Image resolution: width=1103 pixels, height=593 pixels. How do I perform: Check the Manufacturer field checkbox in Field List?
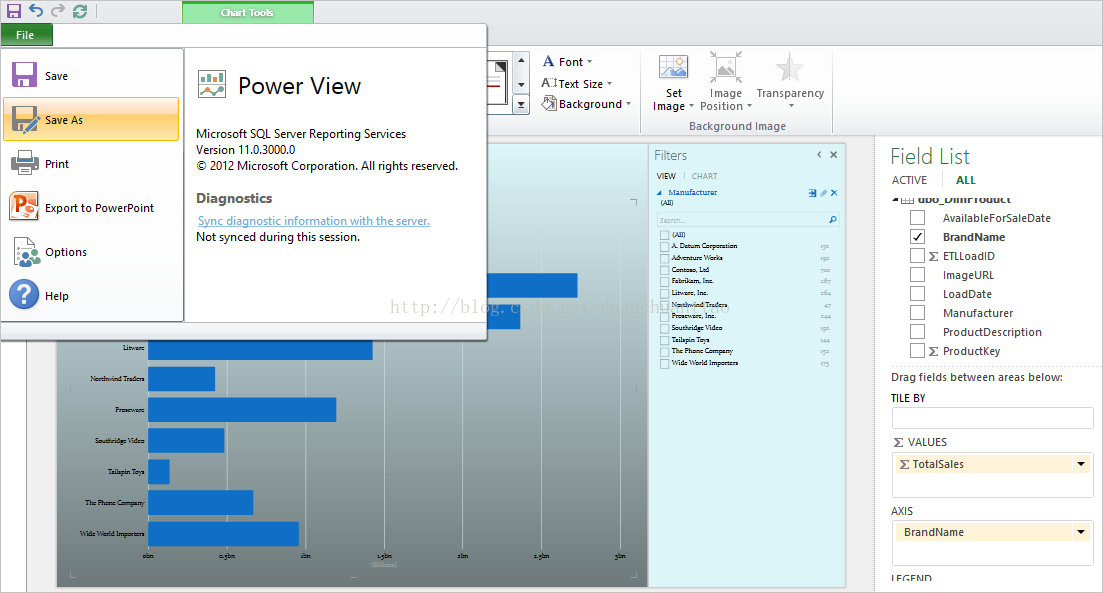coord(917,312)
